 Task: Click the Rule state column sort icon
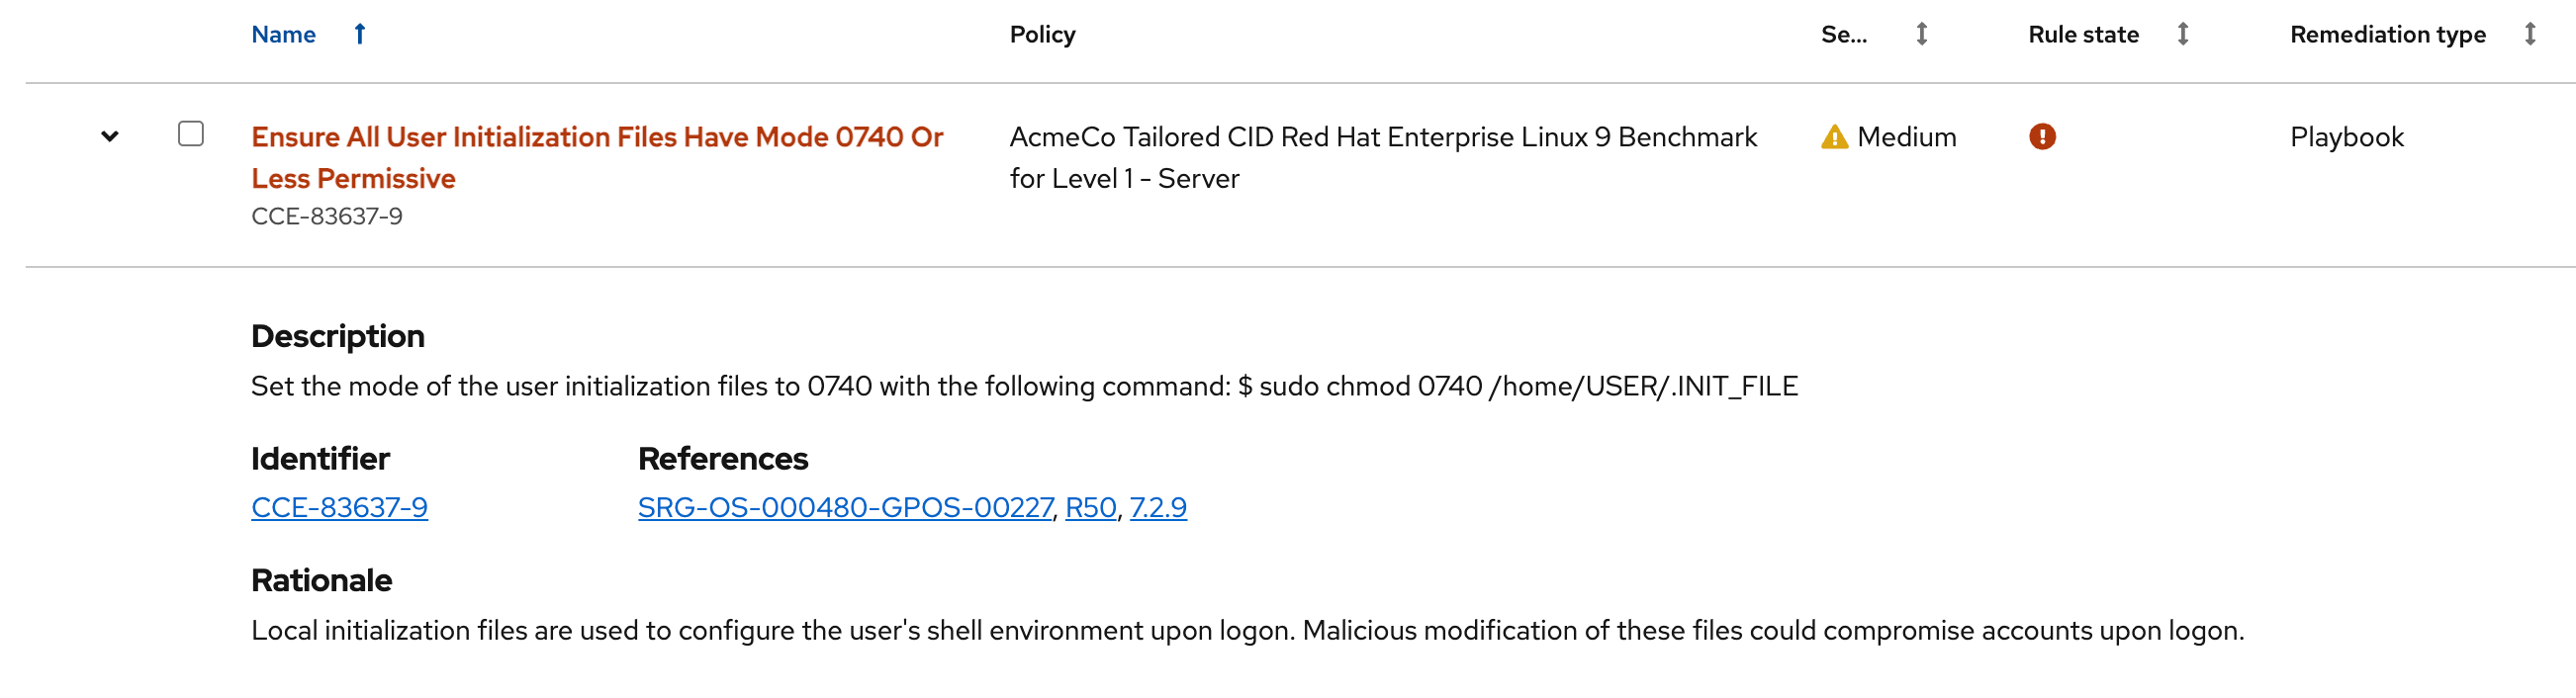[2183, 34]
